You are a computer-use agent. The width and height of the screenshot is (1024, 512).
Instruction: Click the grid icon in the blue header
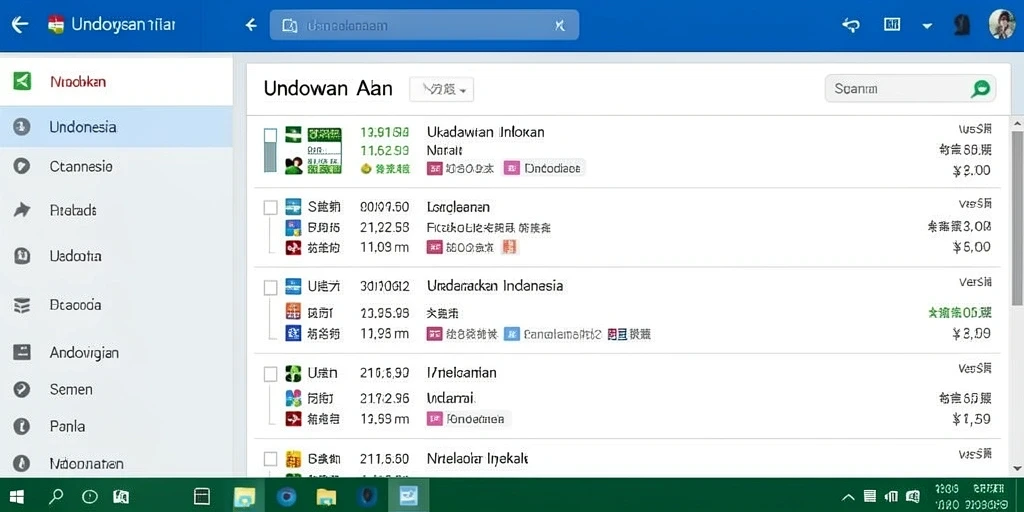[891, 25]
